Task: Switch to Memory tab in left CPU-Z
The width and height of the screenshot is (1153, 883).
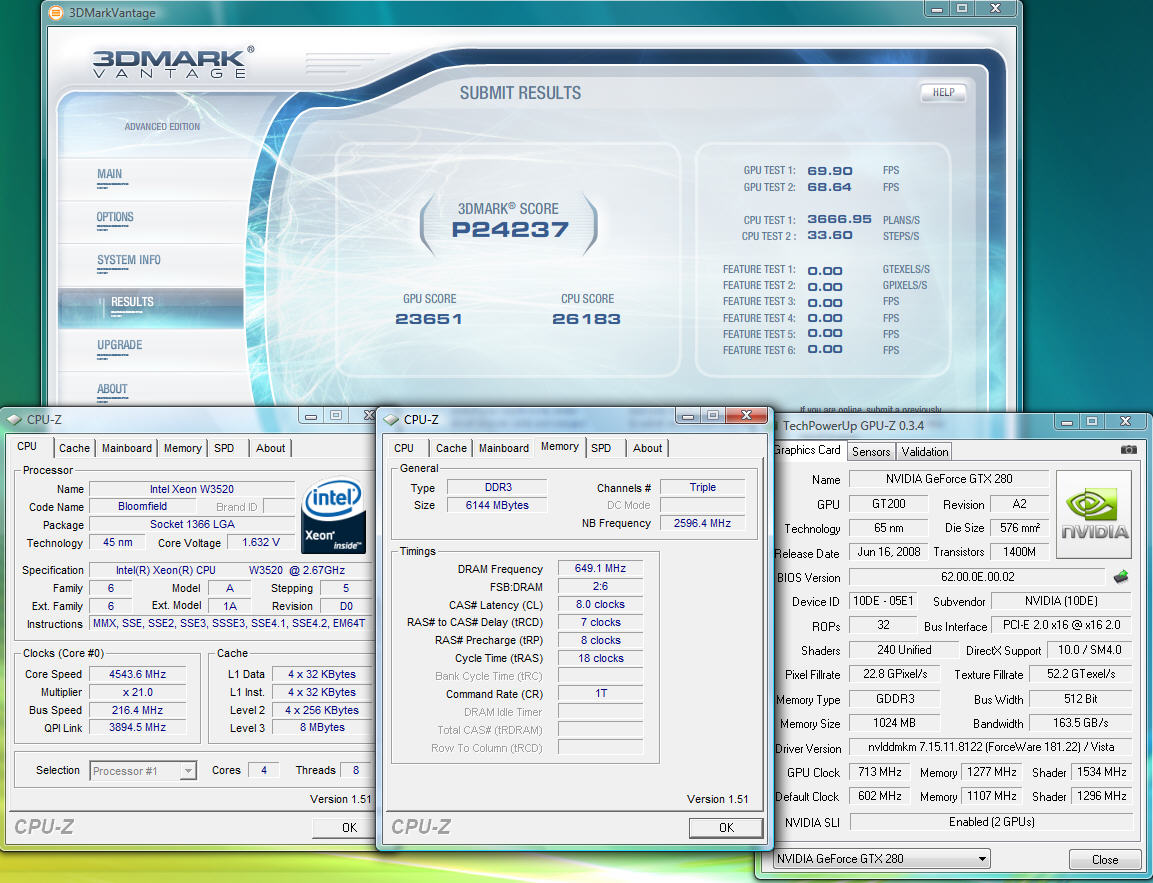Action: click(x=182, y=448)
